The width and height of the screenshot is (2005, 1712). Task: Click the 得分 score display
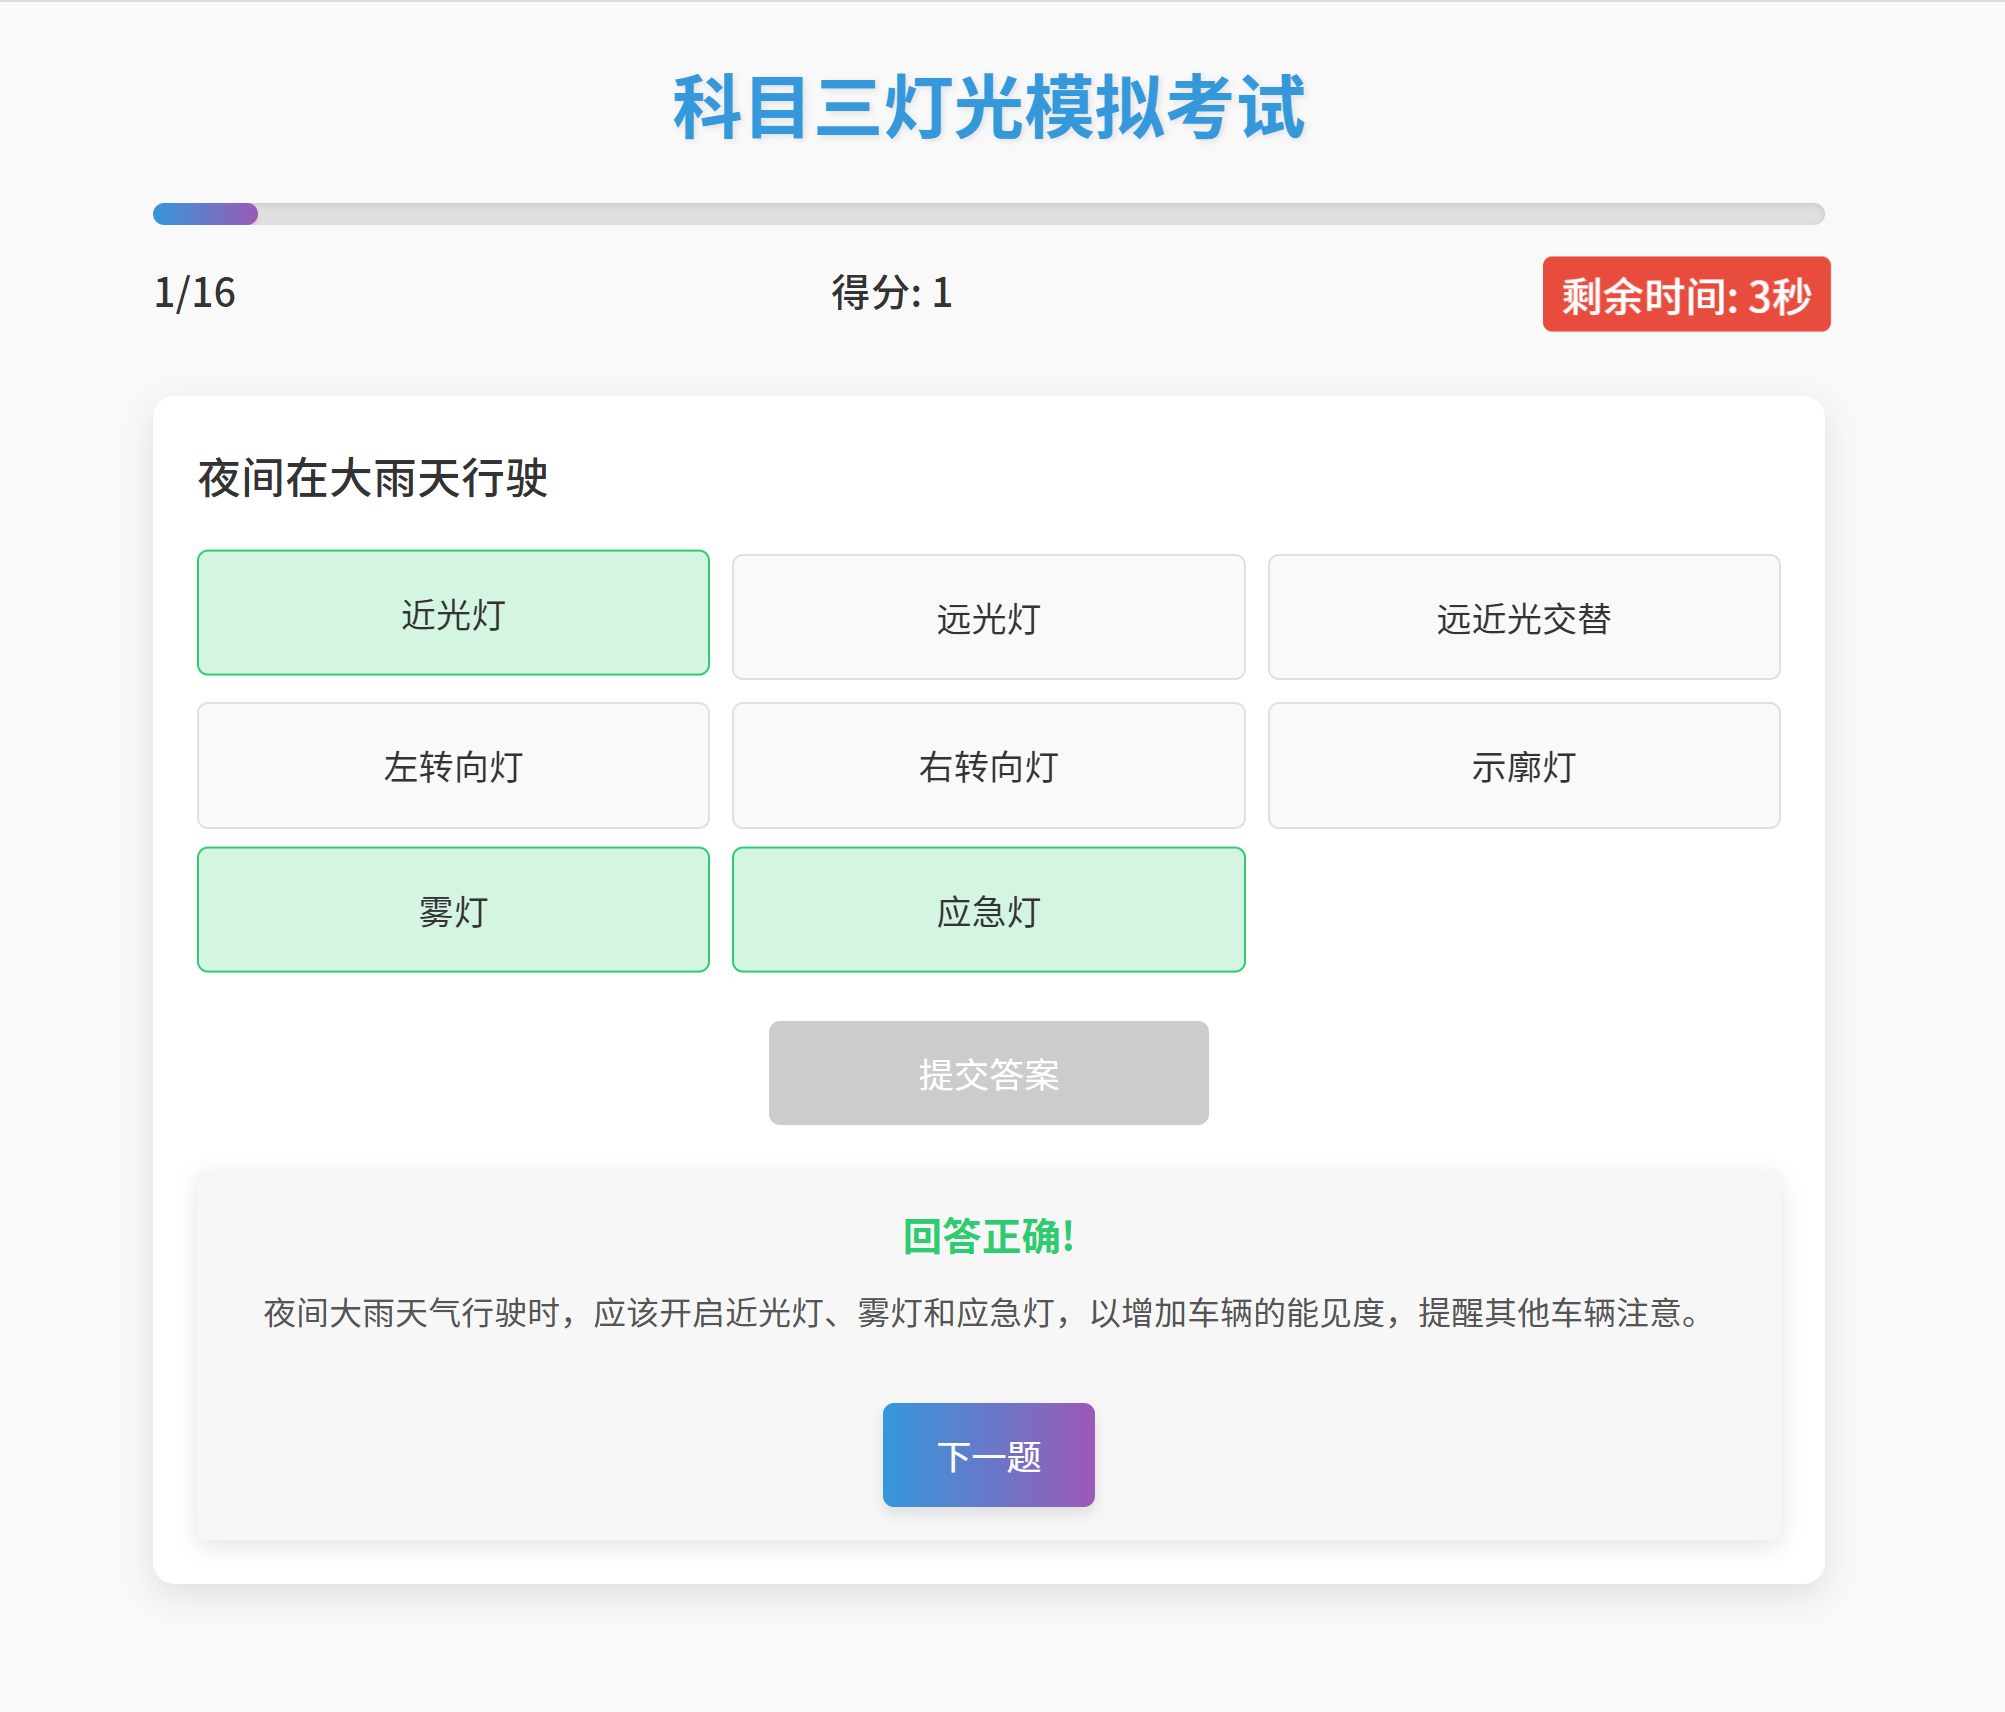click(891, 293)
